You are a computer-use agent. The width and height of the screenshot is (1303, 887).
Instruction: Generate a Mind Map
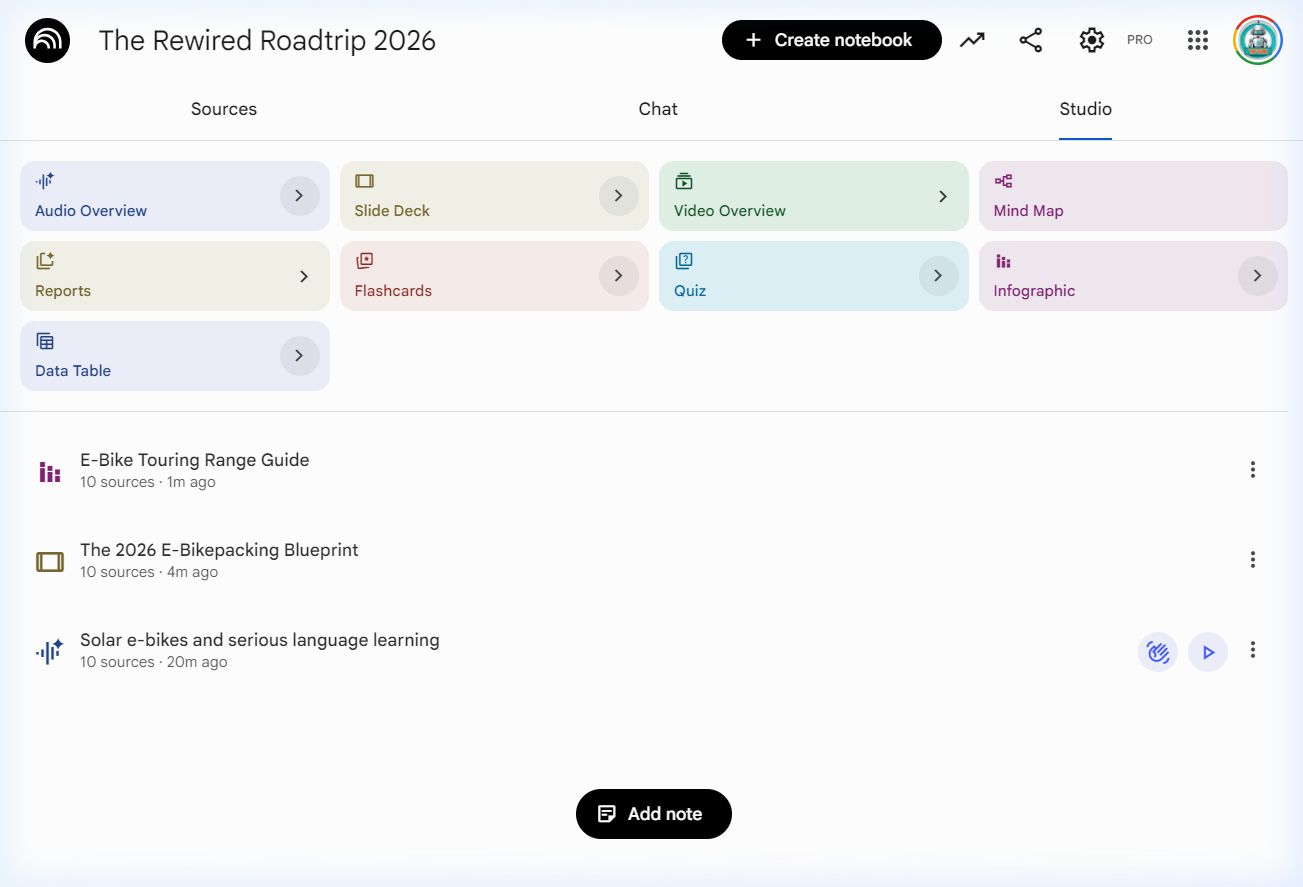(x=1132, y=196)
